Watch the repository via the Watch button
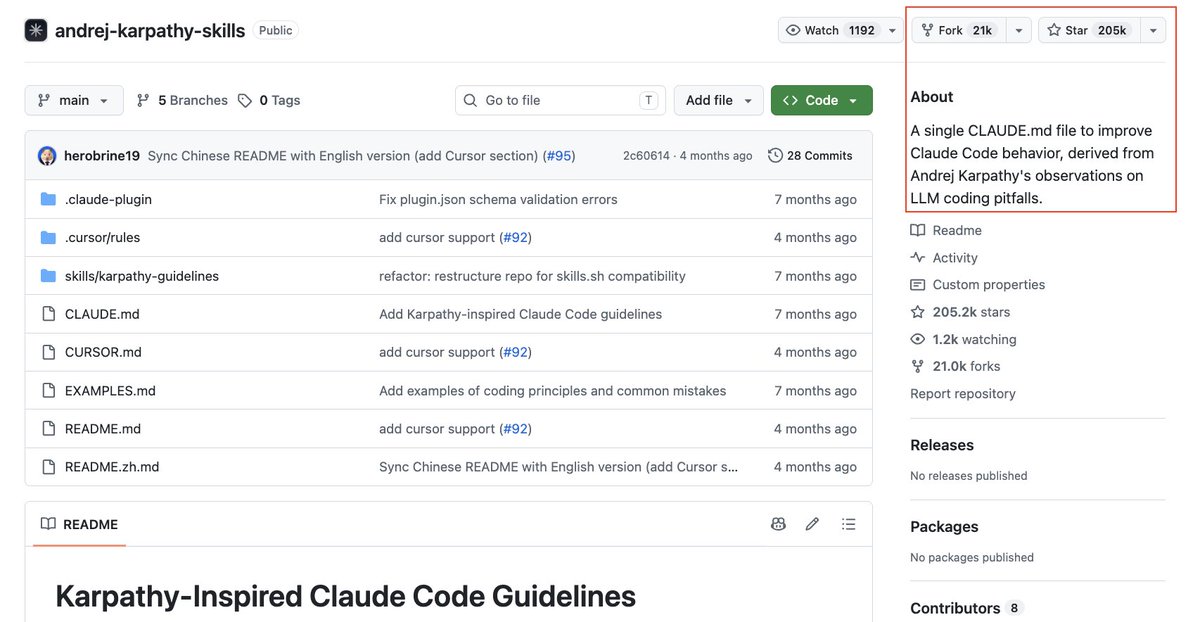Screen dimensions: 1200x622 pos(831,30)
